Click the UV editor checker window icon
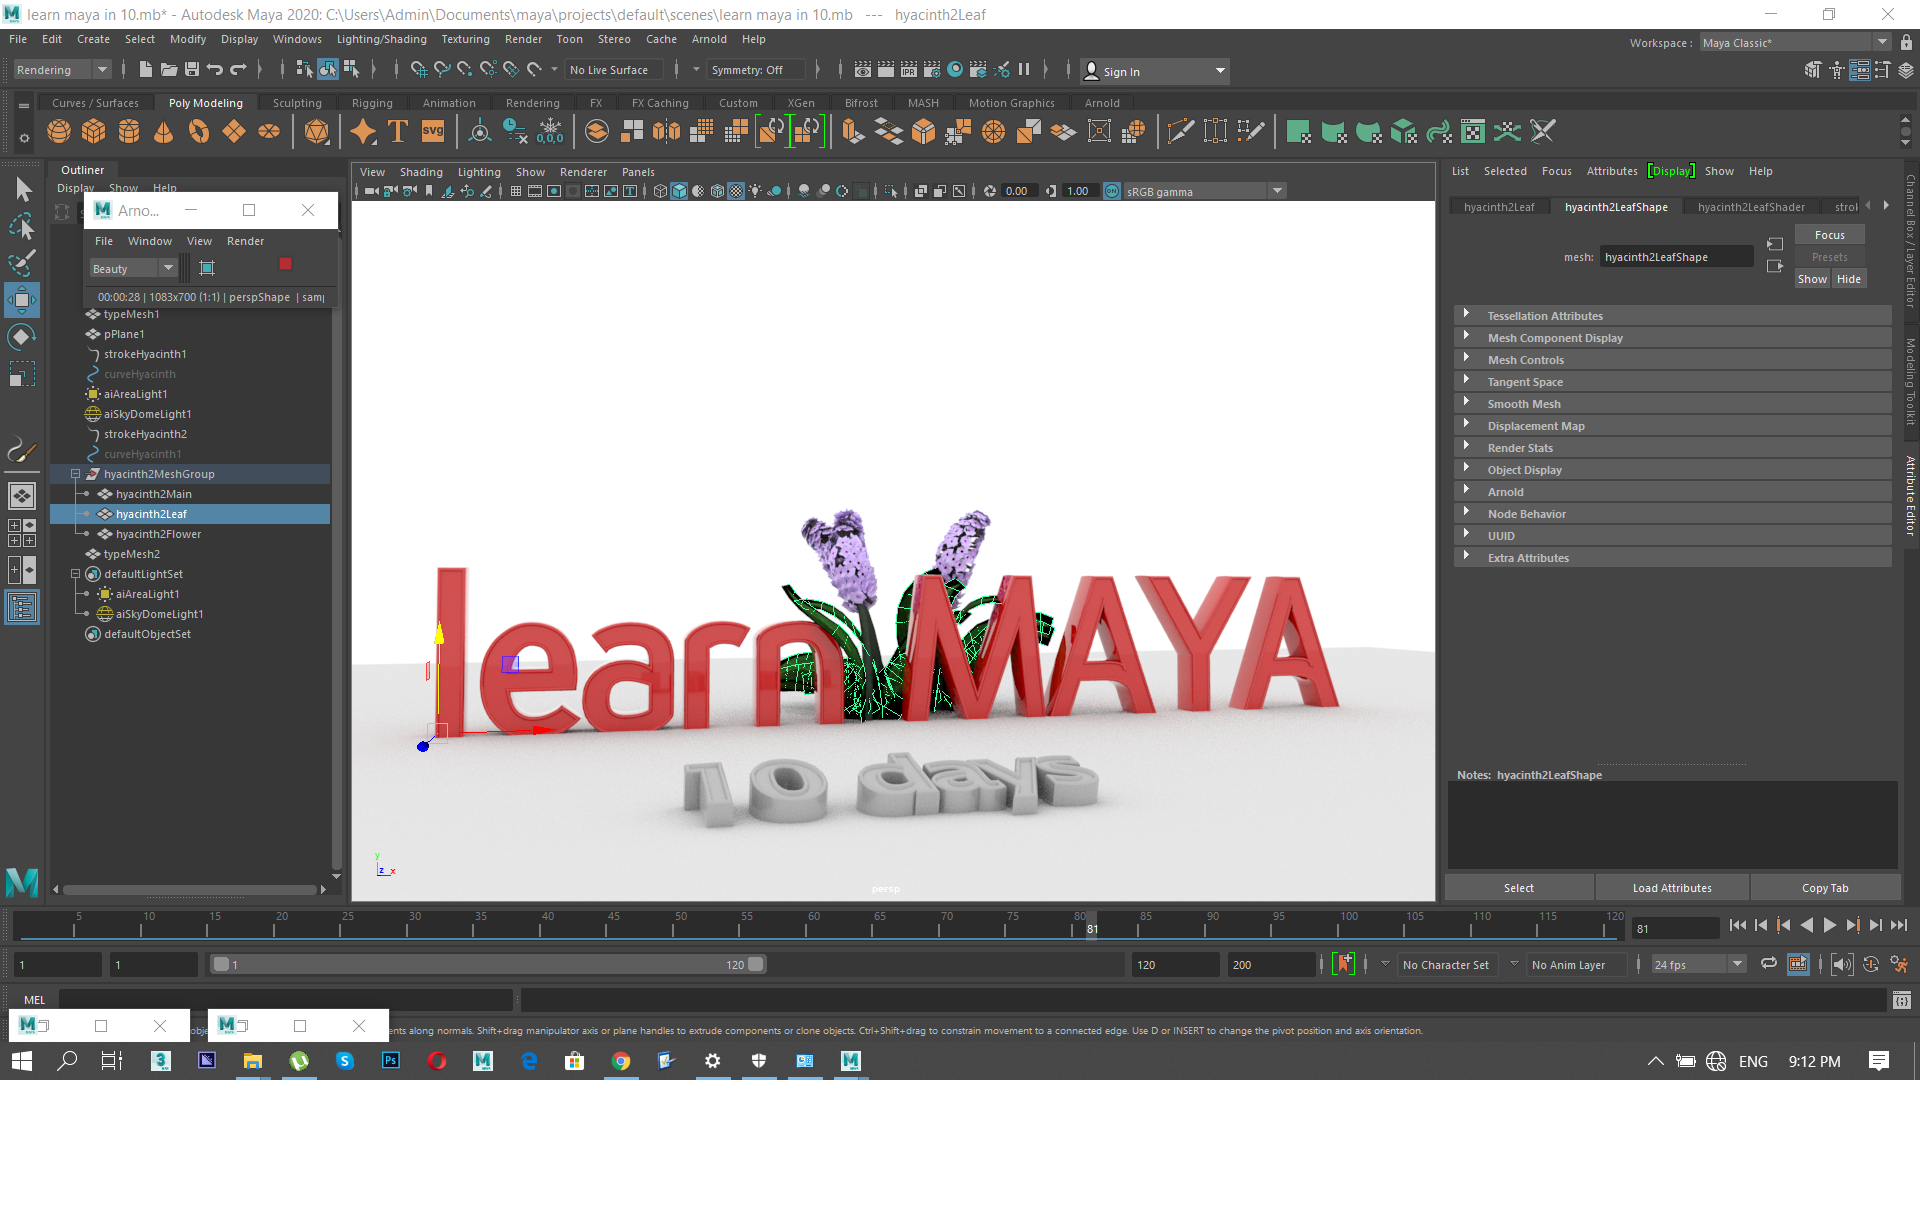1920x1208 pixels. 1473,132
